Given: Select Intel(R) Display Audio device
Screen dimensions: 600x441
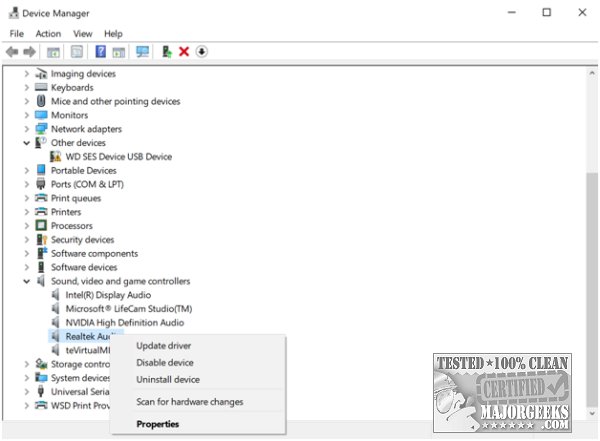Looking at the screenshot, I should pyautogui.click(x=108, y=295).
